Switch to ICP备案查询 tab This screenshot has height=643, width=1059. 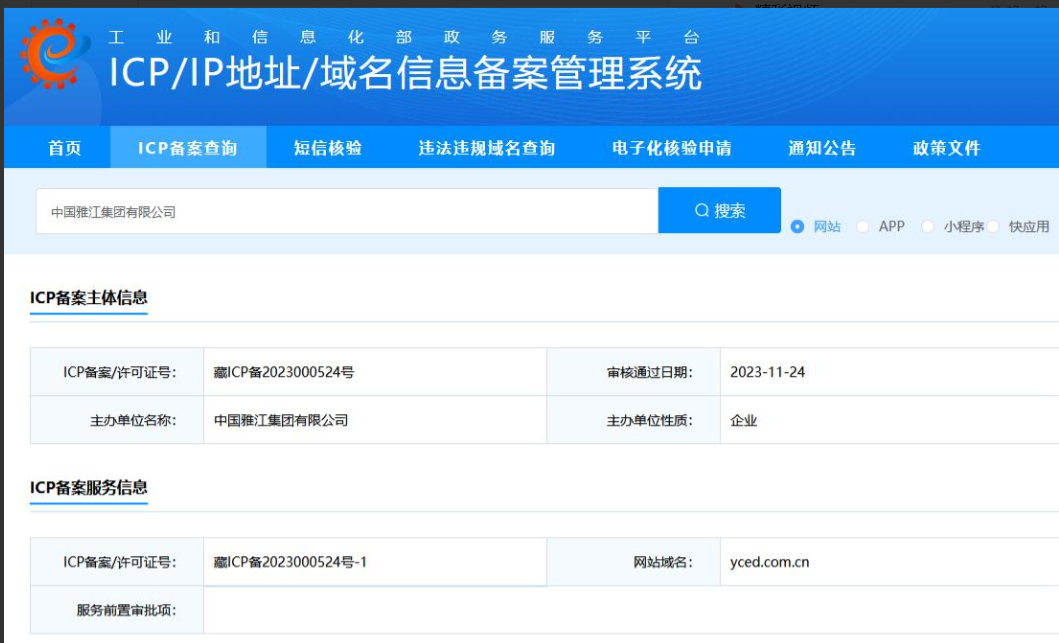[188, 148]
